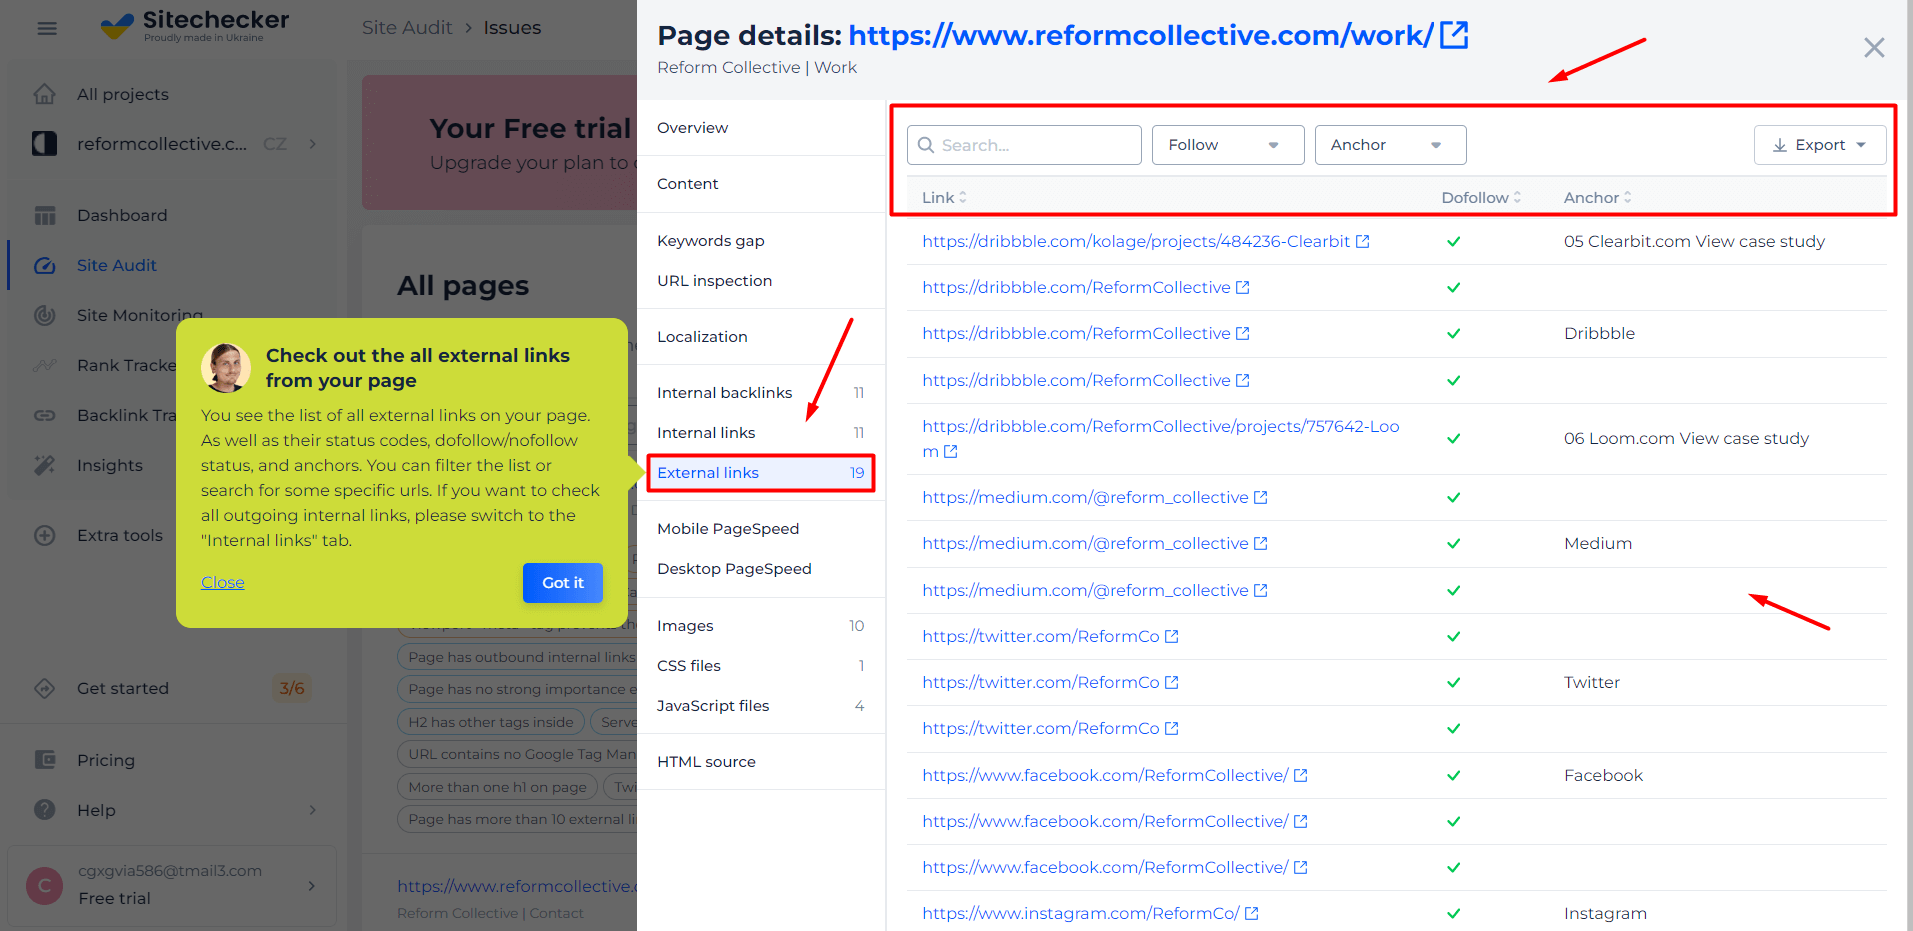Open Clearbit dribbble link external icon
The height and width of the screenshot is (931, 1913).
tap(1362, 241)
